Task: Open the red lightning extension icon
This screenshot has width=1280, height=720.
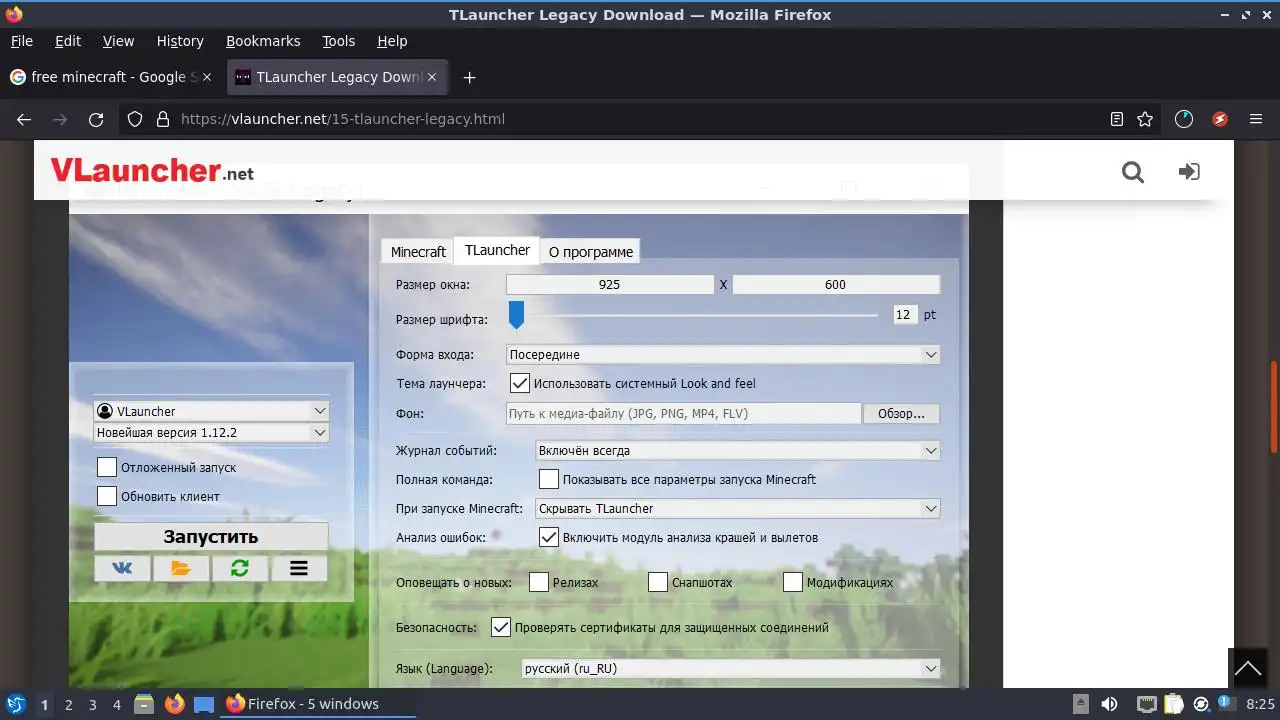Action: (x=1220, y=119)
